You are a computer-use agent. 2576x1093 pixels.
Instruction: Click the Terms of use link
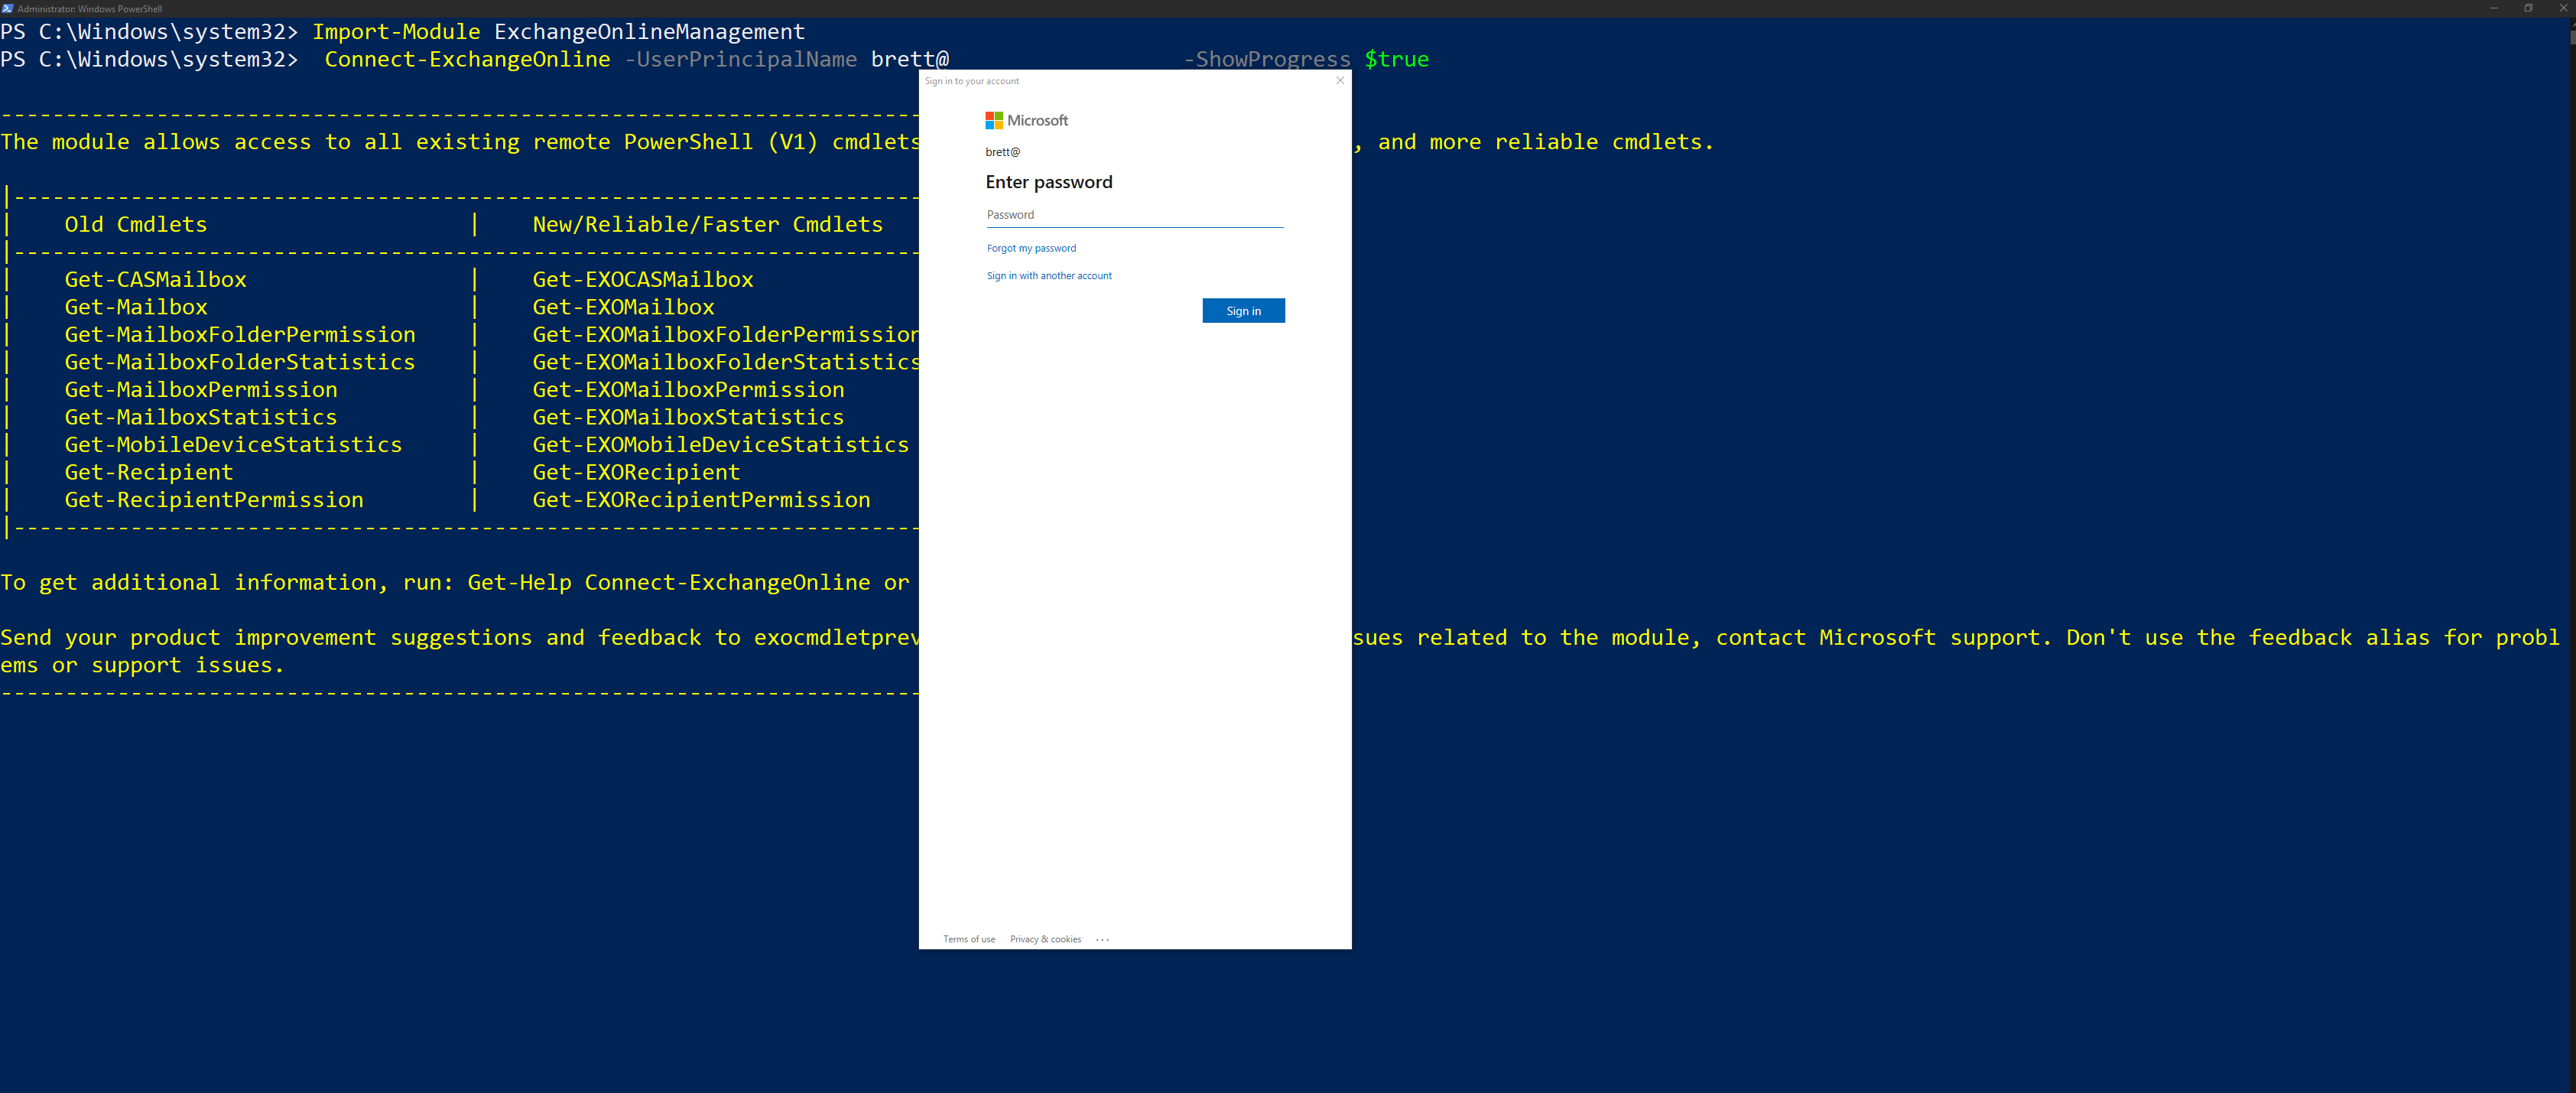[970, 938]
